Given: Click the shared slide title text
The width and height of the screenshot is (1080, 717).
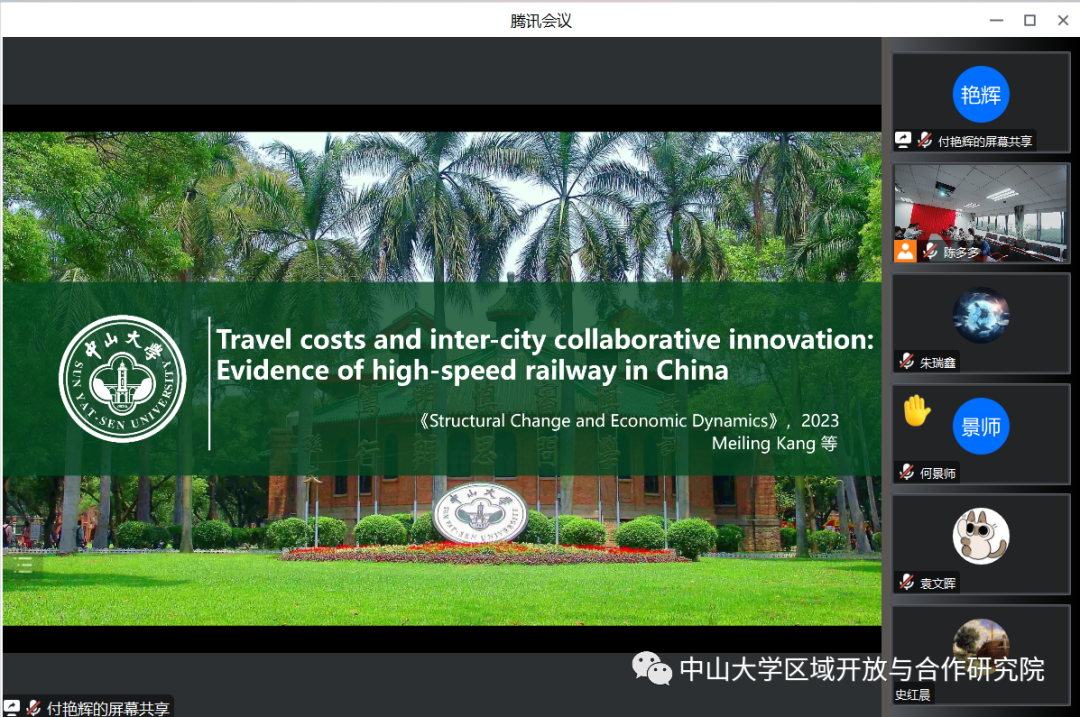Looking at the screenshot, I should [545, 355].
